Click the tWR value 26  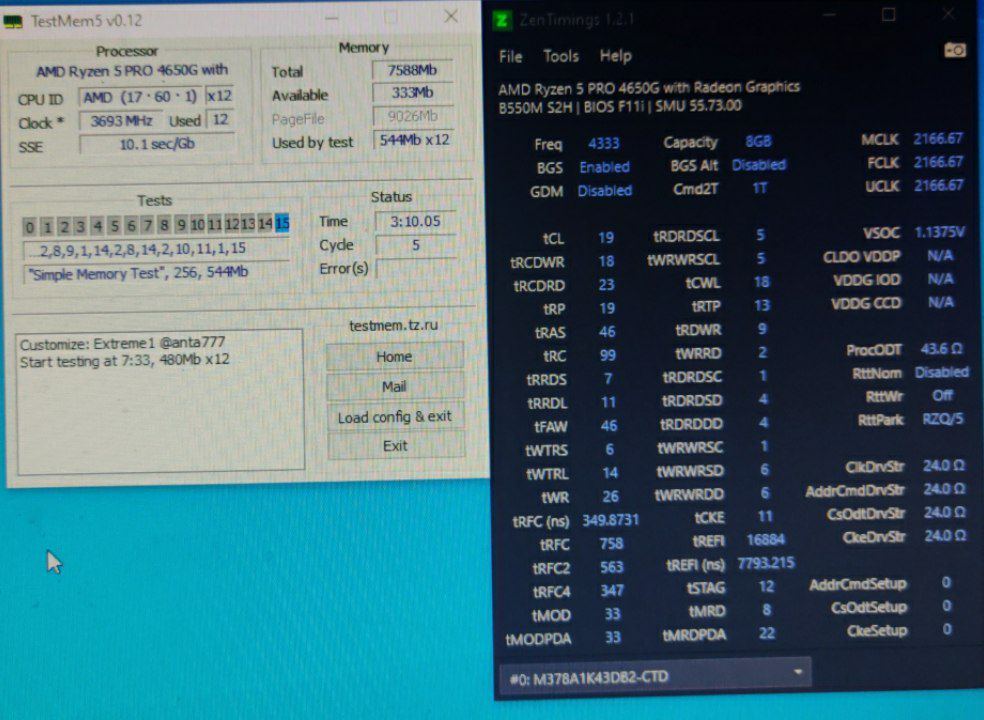(x=610, y=497)
